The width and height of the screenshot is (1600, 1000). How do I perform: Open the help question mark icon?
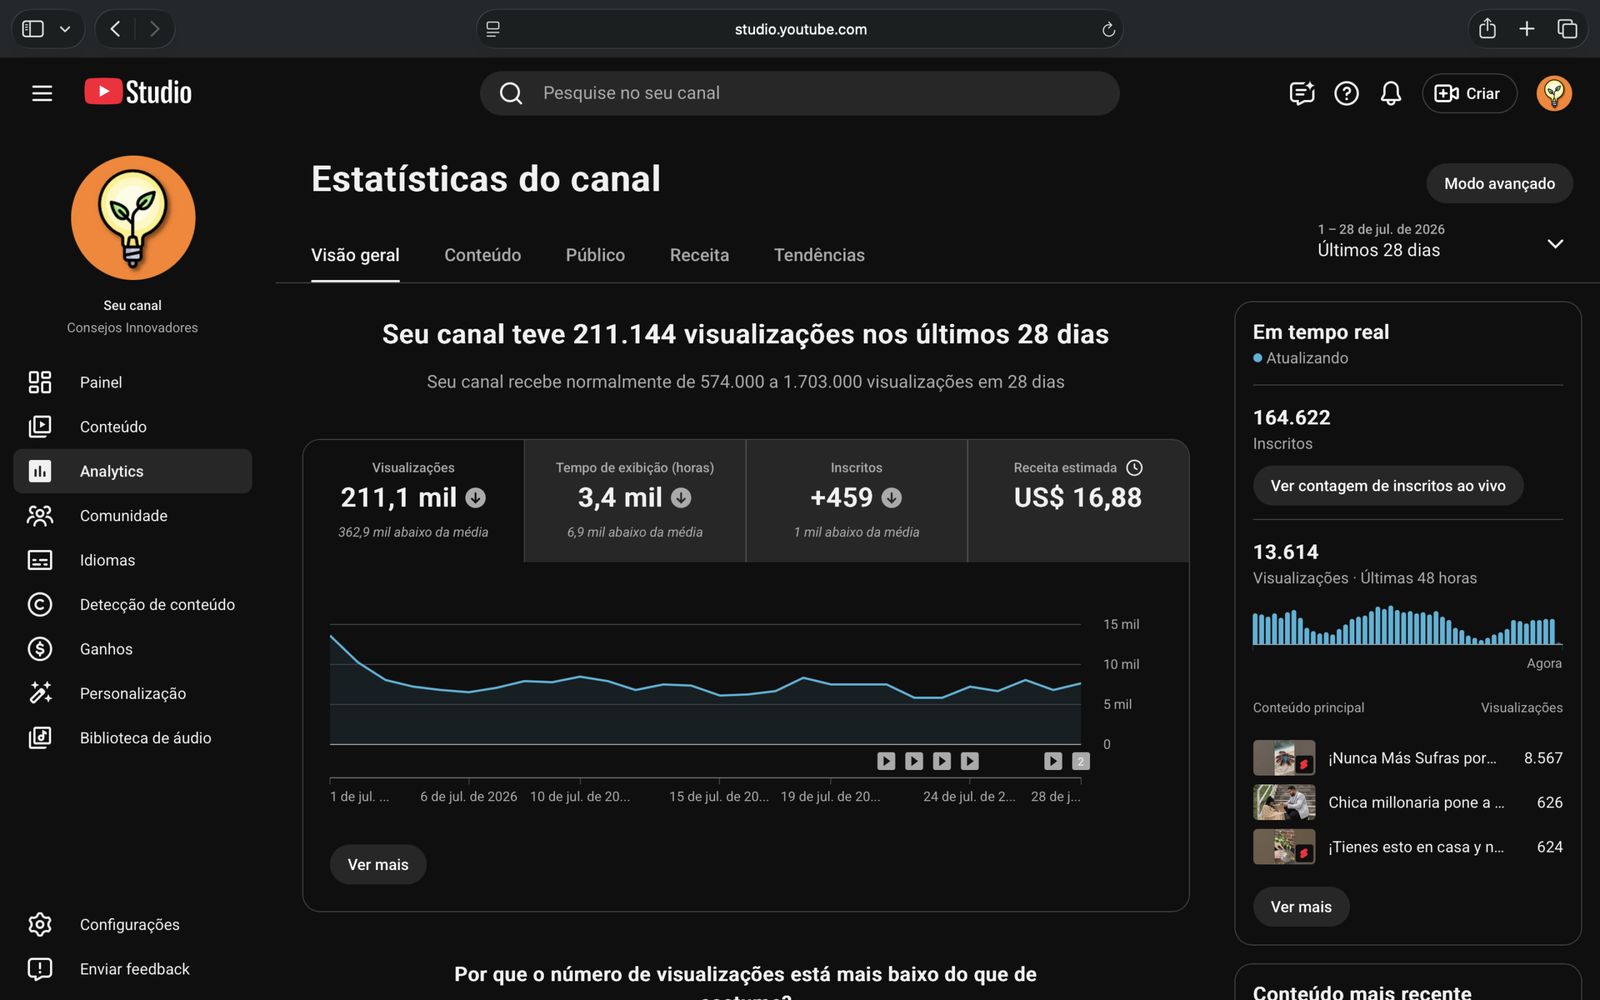[1346, 93]
